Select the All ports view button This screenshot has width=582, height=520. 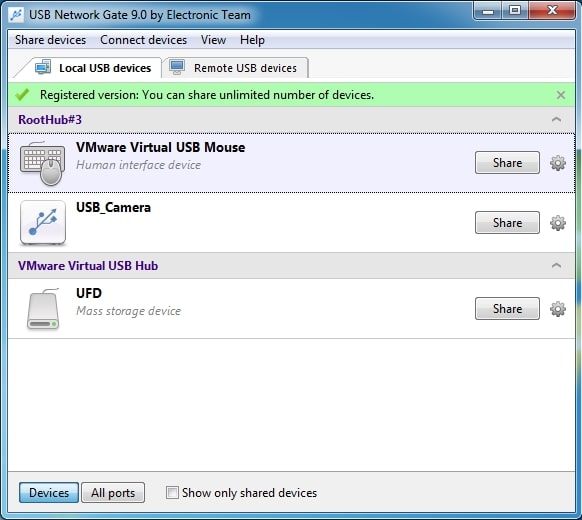(113, 493)
